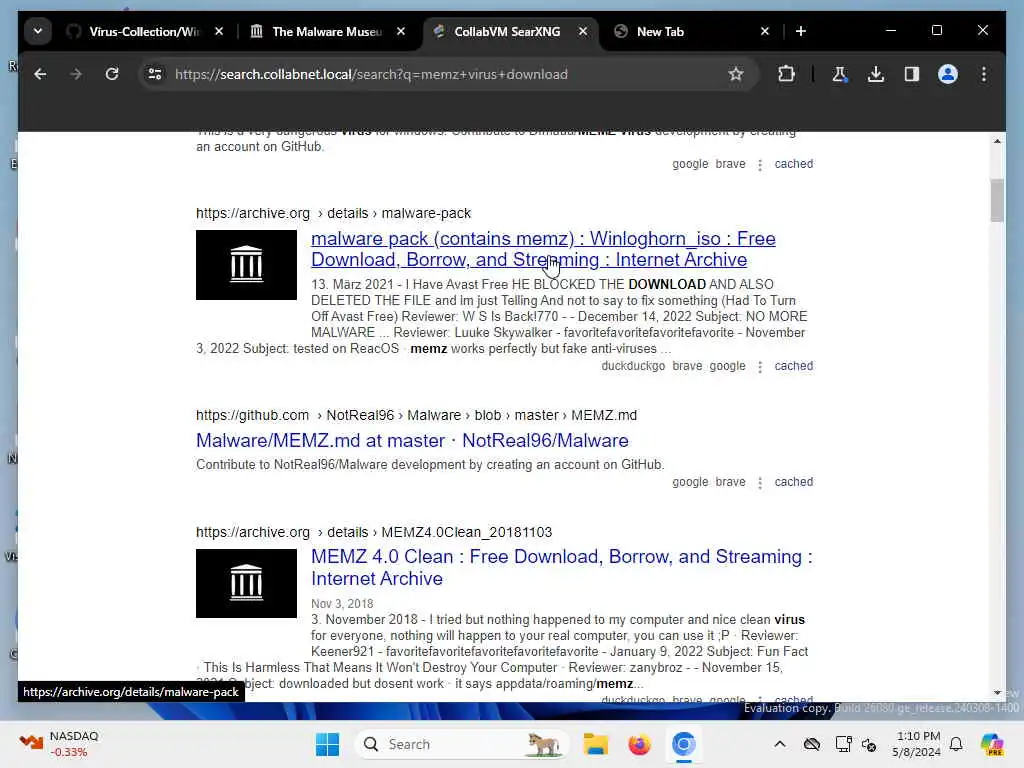Expand the tab search dropdown

click(38, 31)
